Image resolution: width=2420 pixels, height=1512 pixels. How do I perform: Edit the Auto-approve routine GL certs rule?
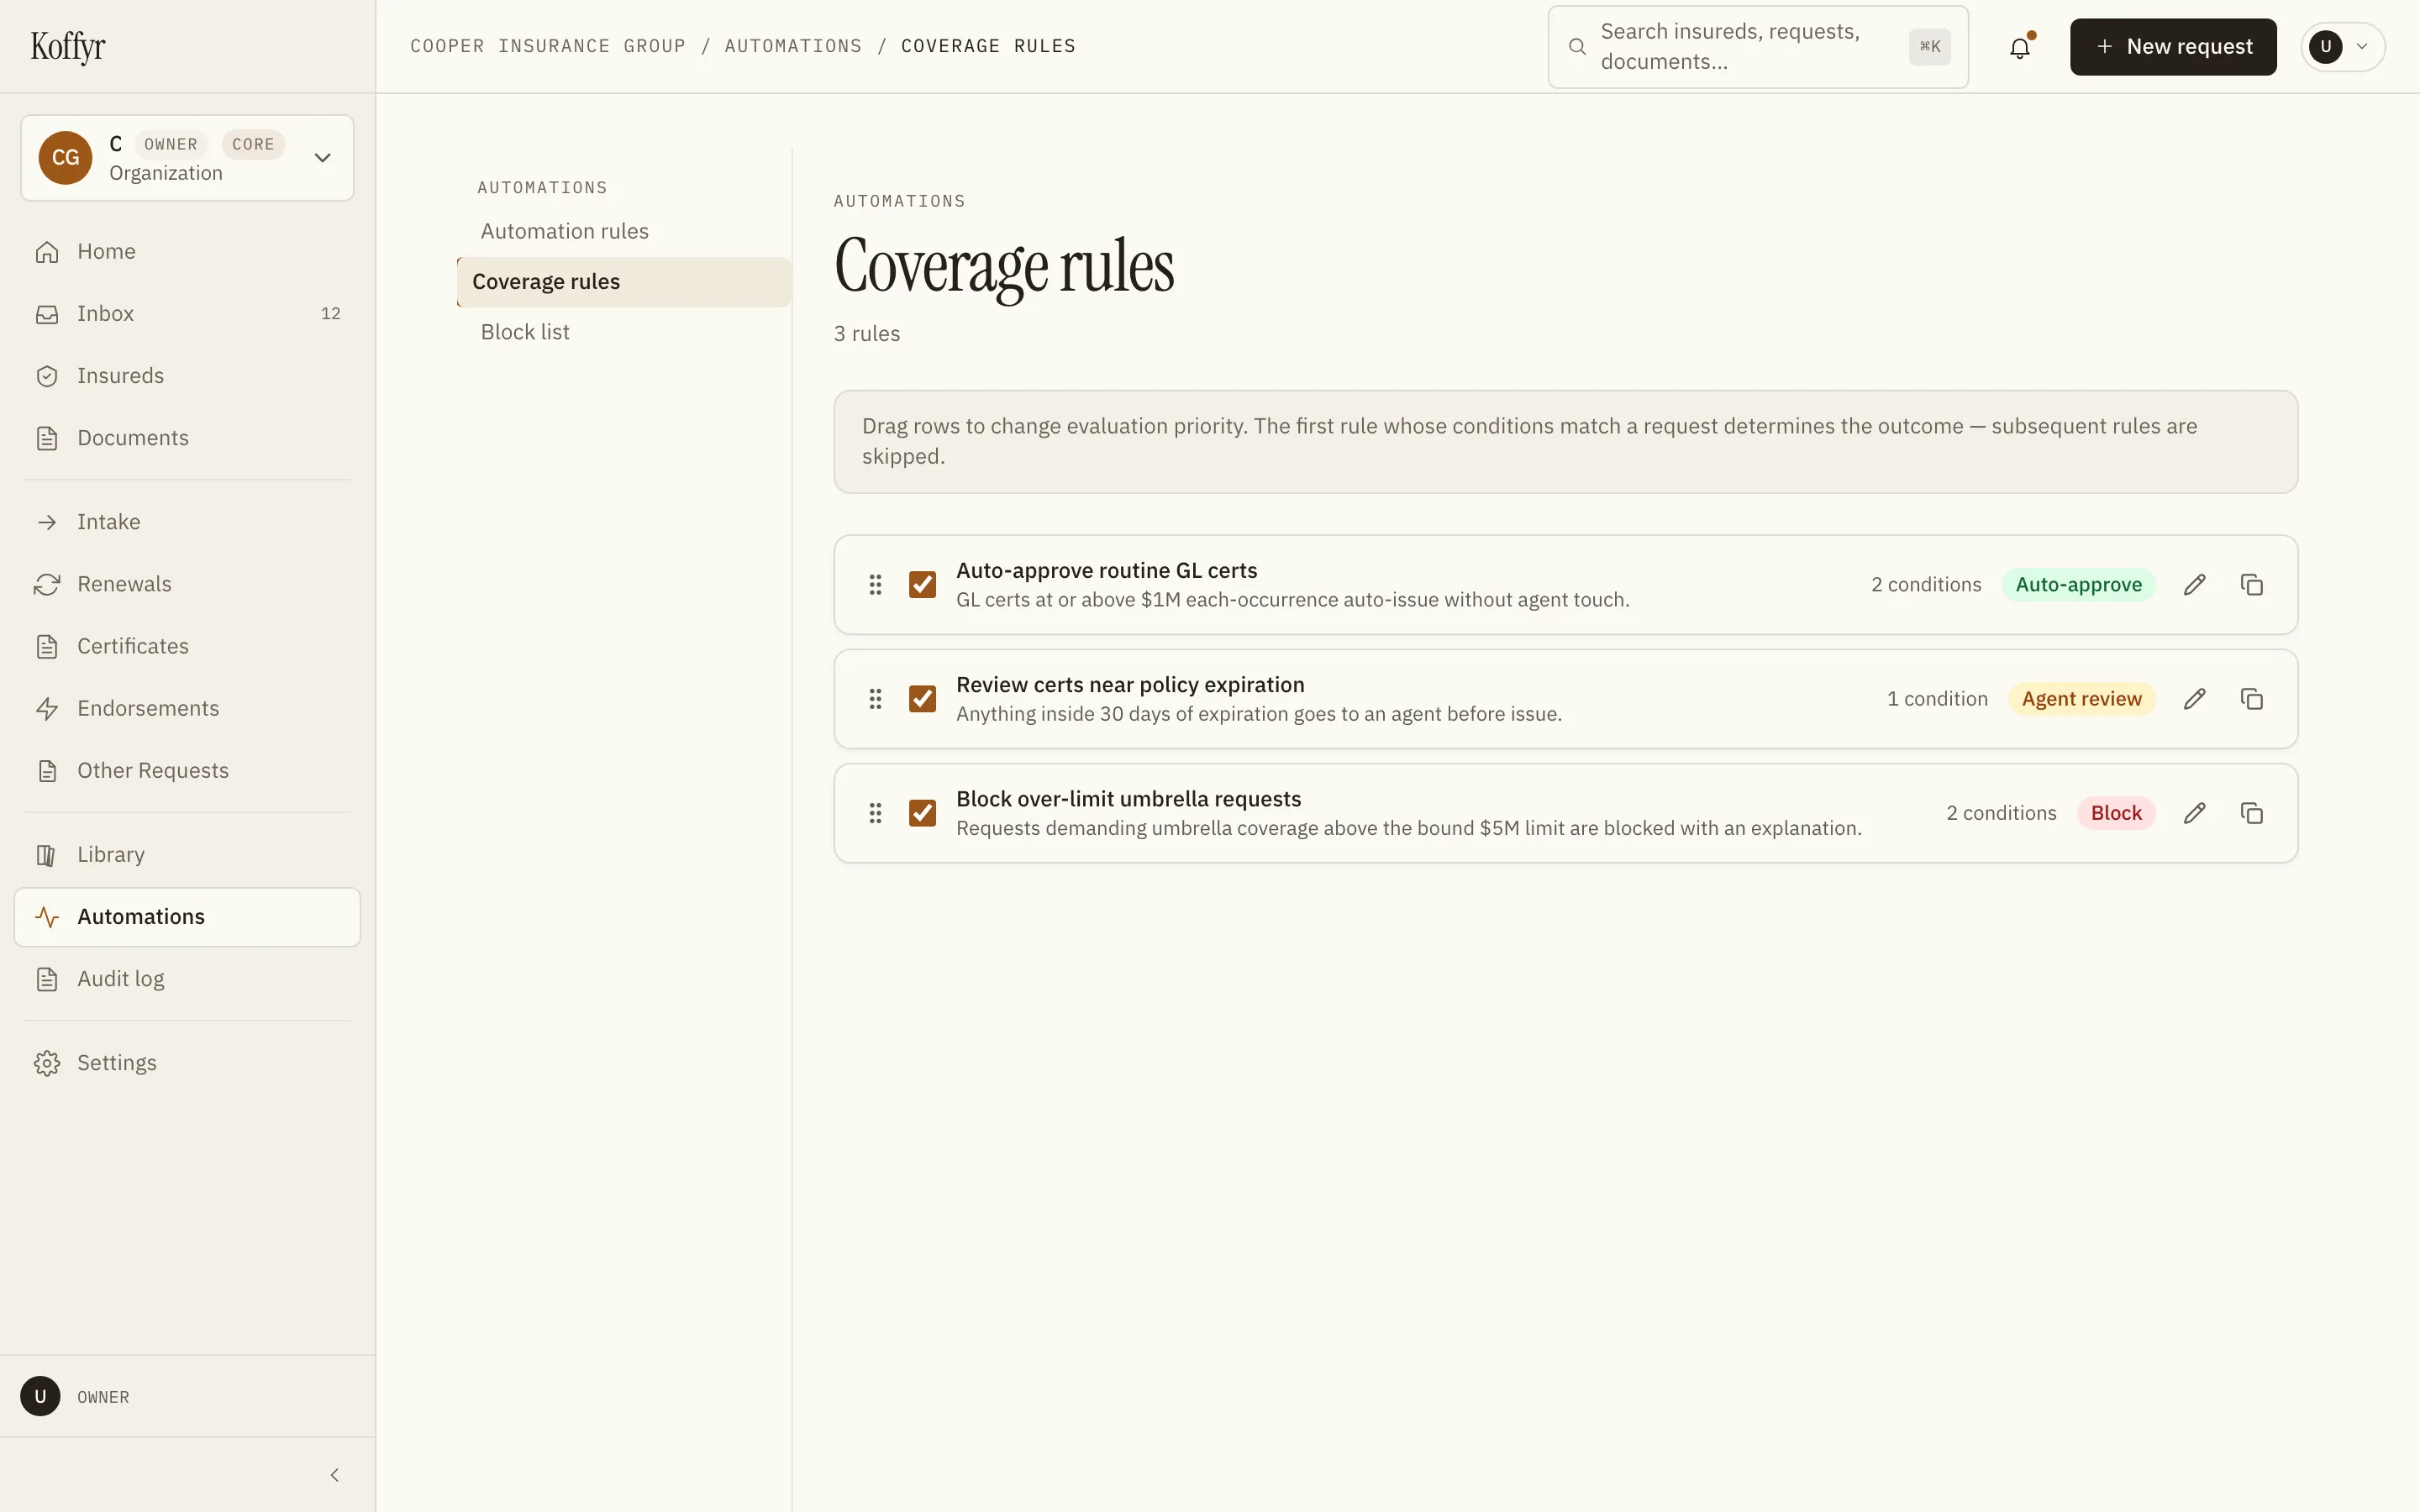(2194, 585)
